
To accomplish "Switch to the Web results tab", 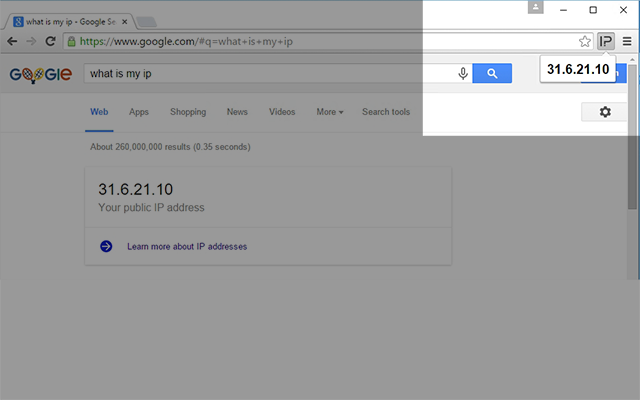I will [99, 112].
